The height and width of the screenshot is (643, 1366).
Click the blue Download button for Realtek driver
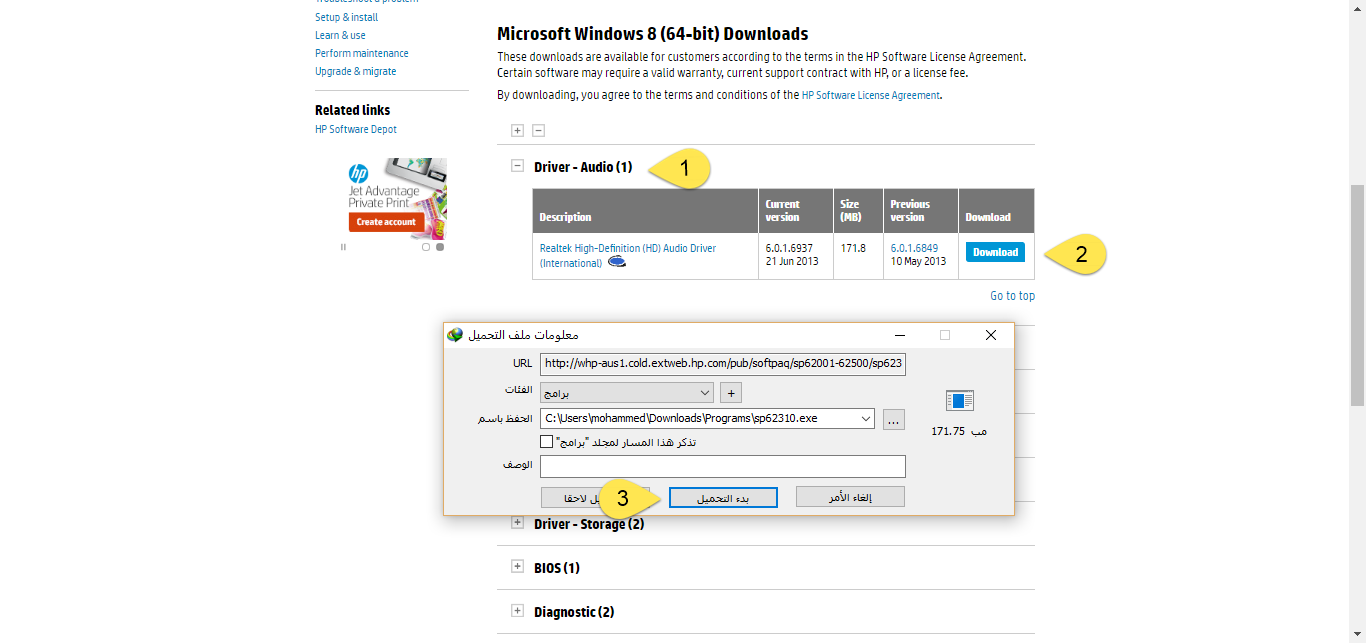pyautogui.click(x=995, y=252)
